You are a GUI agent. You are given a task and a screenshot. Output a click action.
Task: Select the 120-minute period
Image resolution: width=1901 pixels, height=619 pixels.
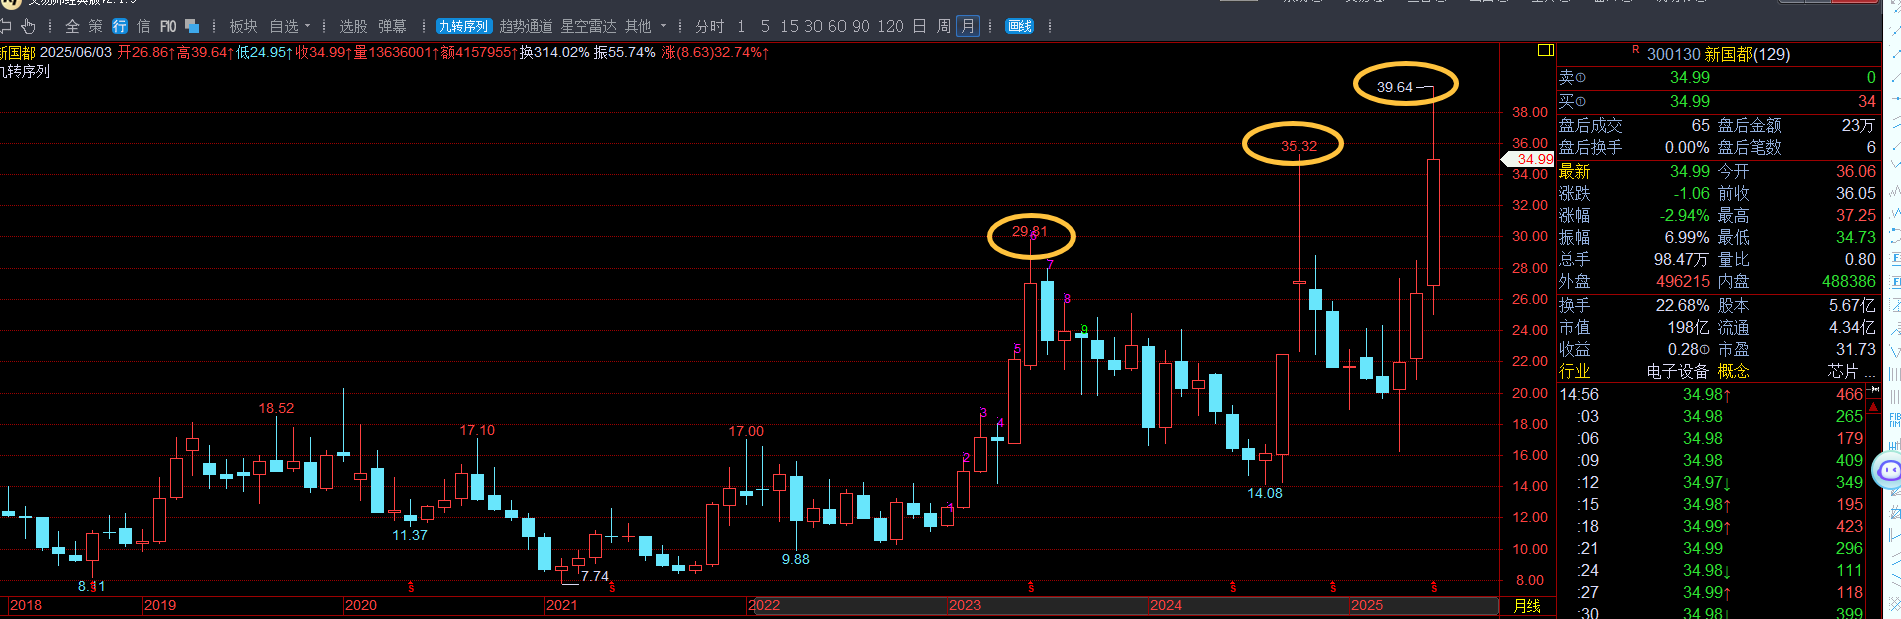(890, 26)
